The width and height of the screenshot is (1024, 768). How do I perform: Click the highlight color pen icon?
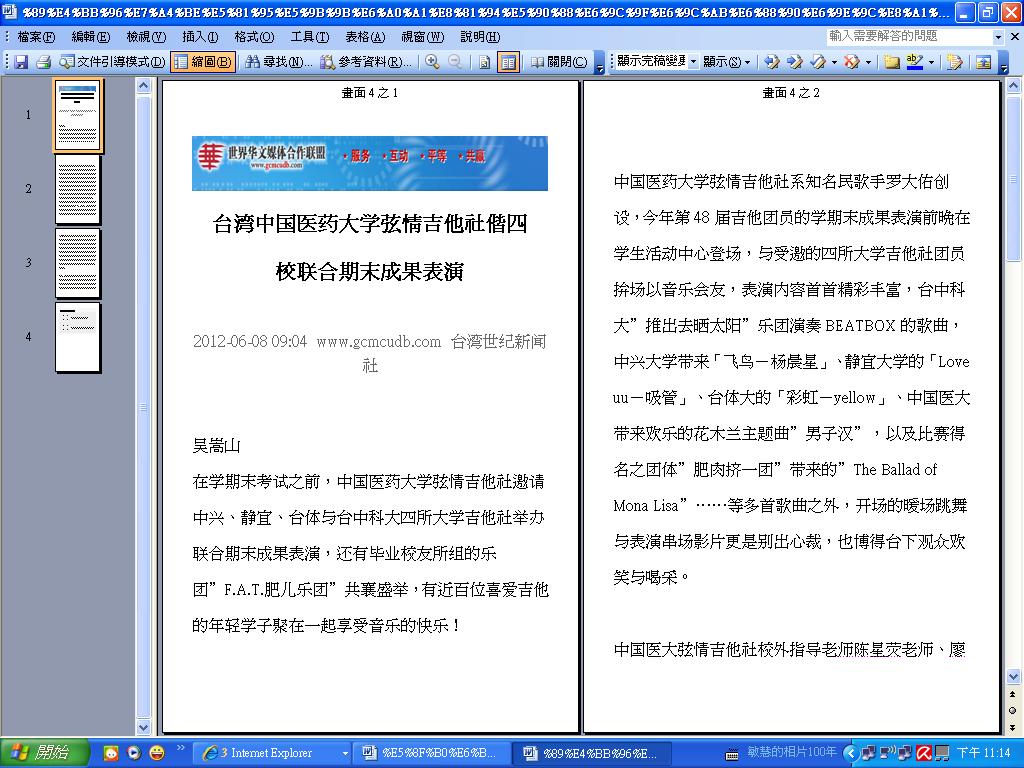915,62
